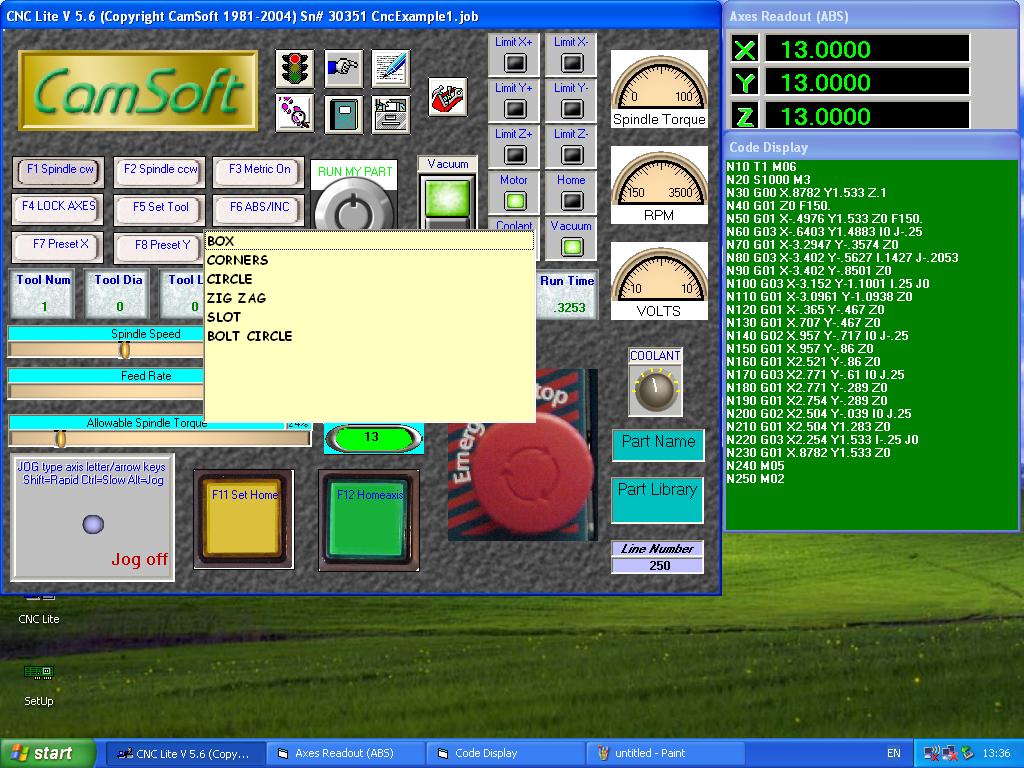The width and height of the screenshot is (1024, 768).
Task: Click the green Z axis icon
Action: [x=744, y=116]
